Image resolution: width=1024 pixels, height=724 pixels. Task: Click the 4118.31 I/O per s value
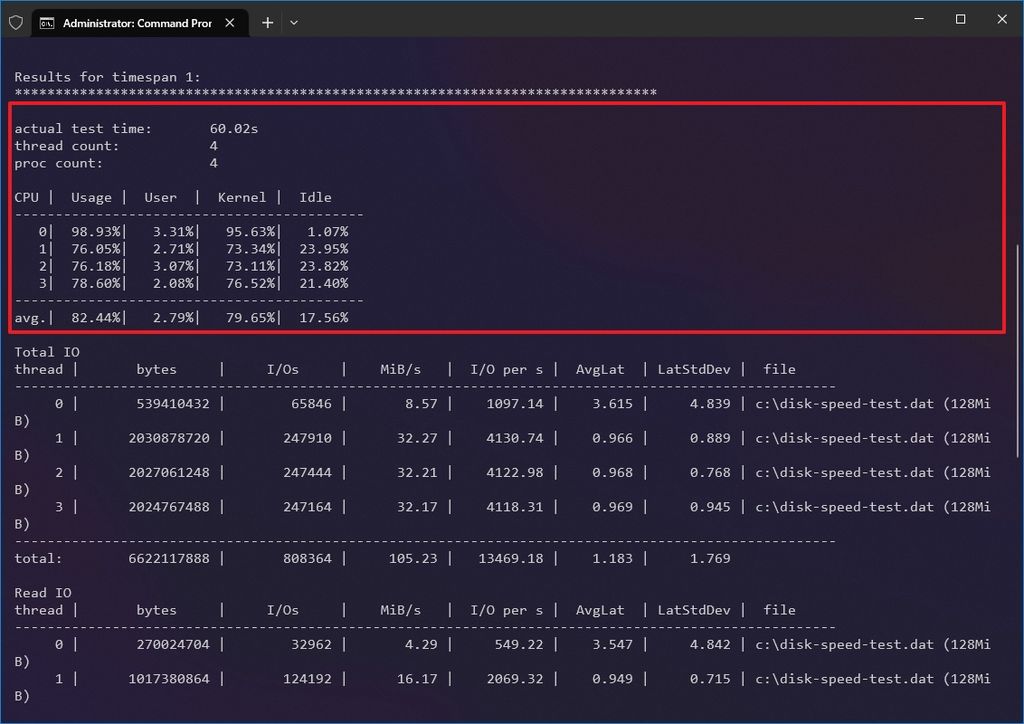[515, 507]
